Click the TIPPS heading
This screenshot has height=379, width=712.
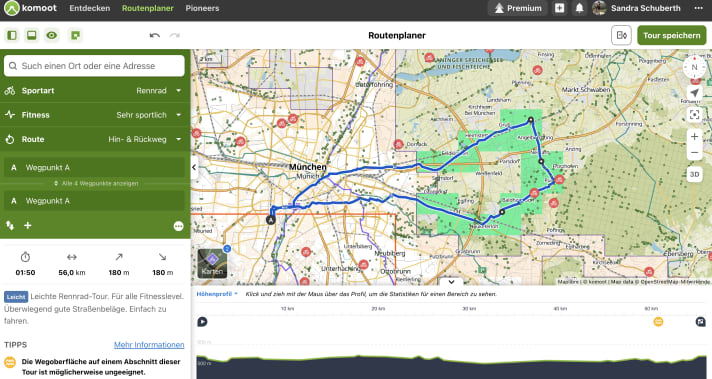15,345
